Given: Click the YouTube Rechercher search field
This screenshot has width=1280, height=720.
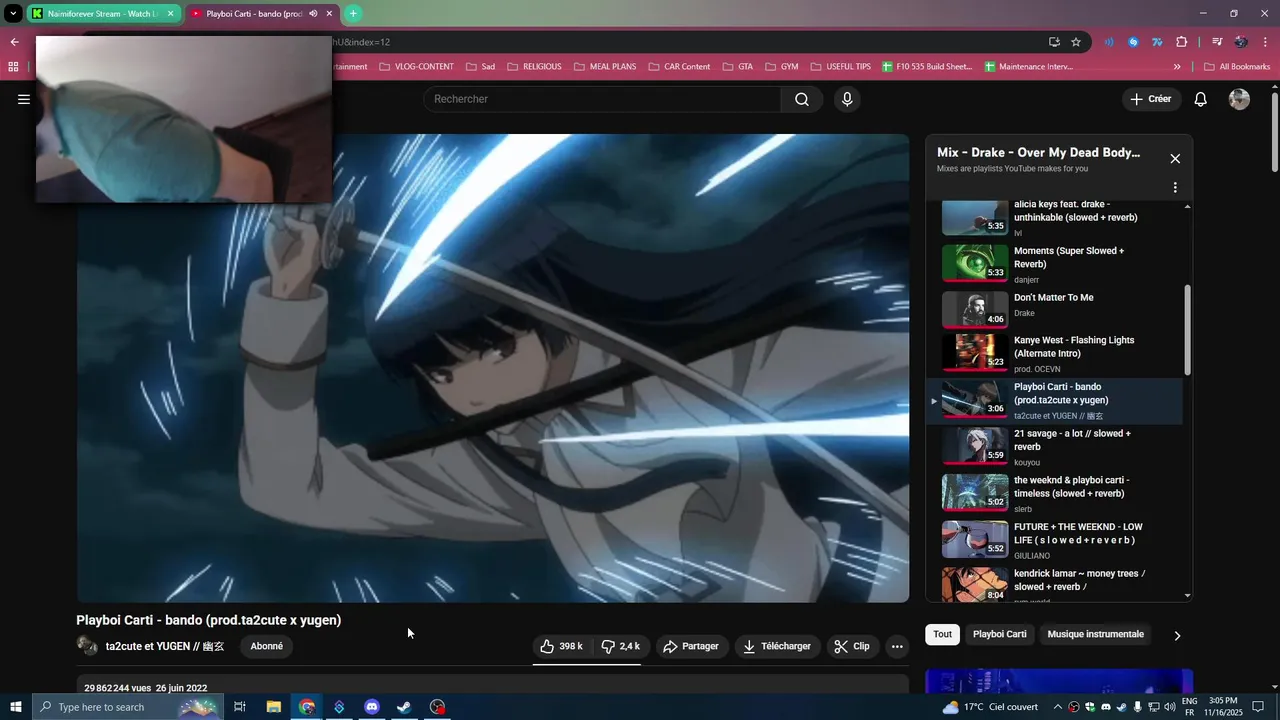Looking at the screenshot, I should pyautogui.click(x=602, y=99).
